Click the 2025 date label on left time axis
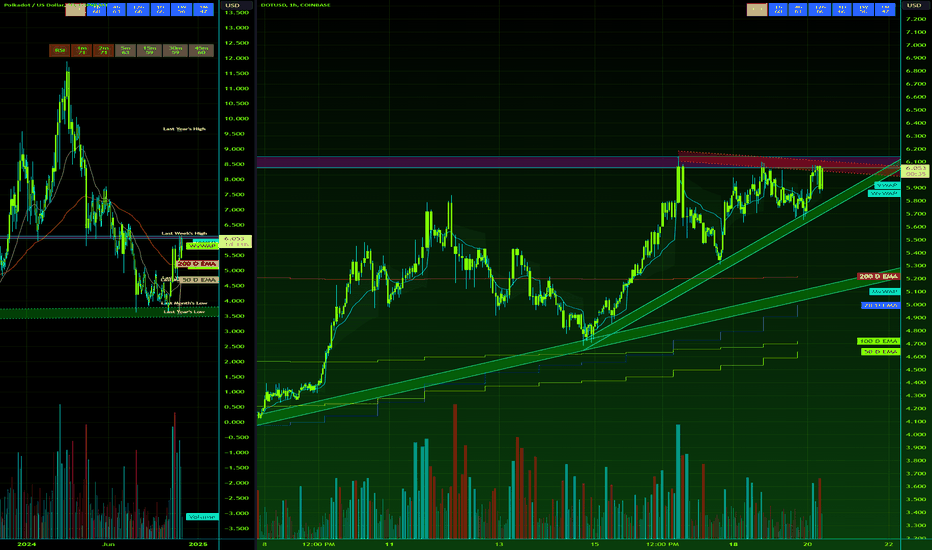 [x=198, y=544]
